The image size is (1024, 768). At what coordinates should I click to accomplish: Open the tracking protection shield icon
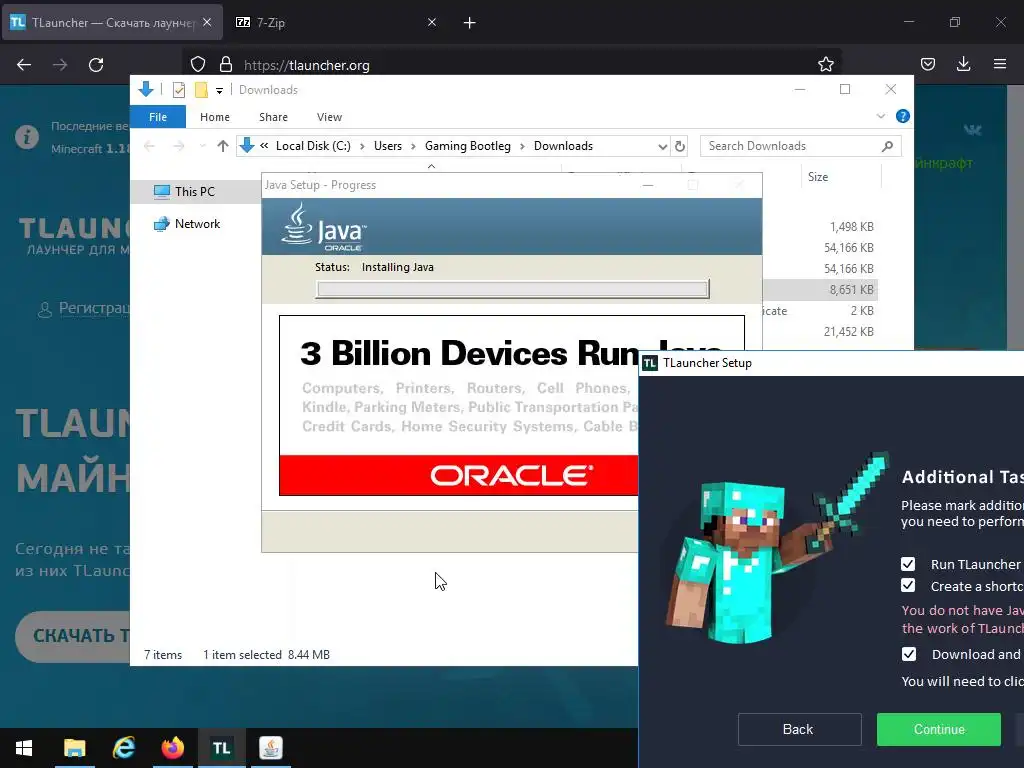point(198,65)
